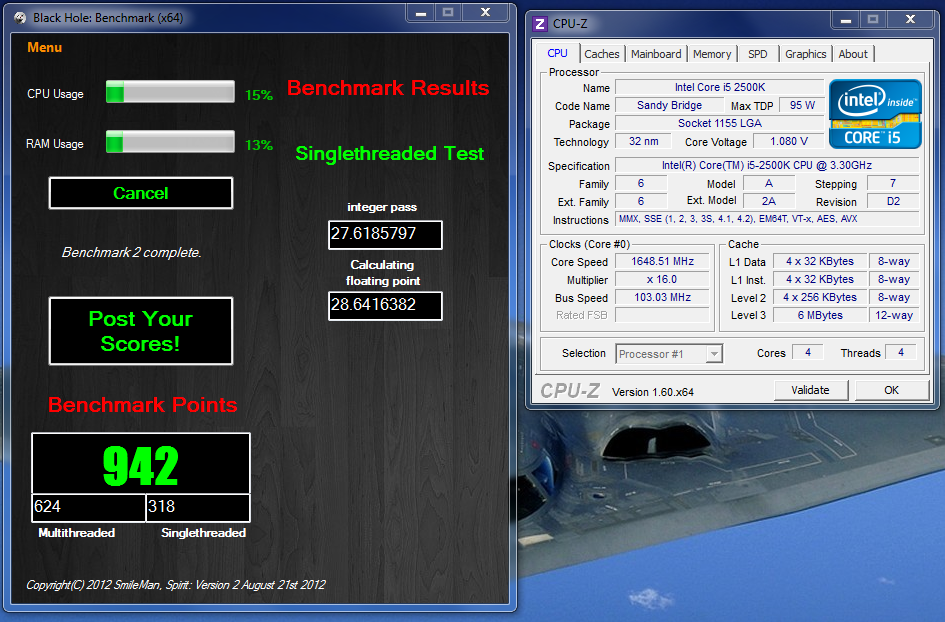Click the Black Hole app icon in title bar
945x622 pixels.
[20, 17]
